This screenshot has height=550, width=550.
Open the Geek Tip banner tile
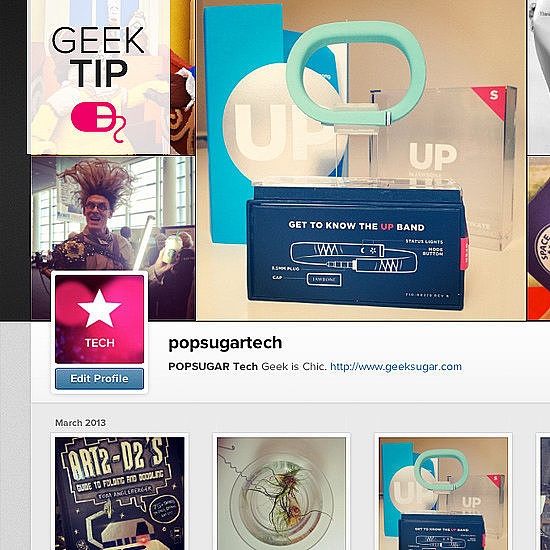99,77
